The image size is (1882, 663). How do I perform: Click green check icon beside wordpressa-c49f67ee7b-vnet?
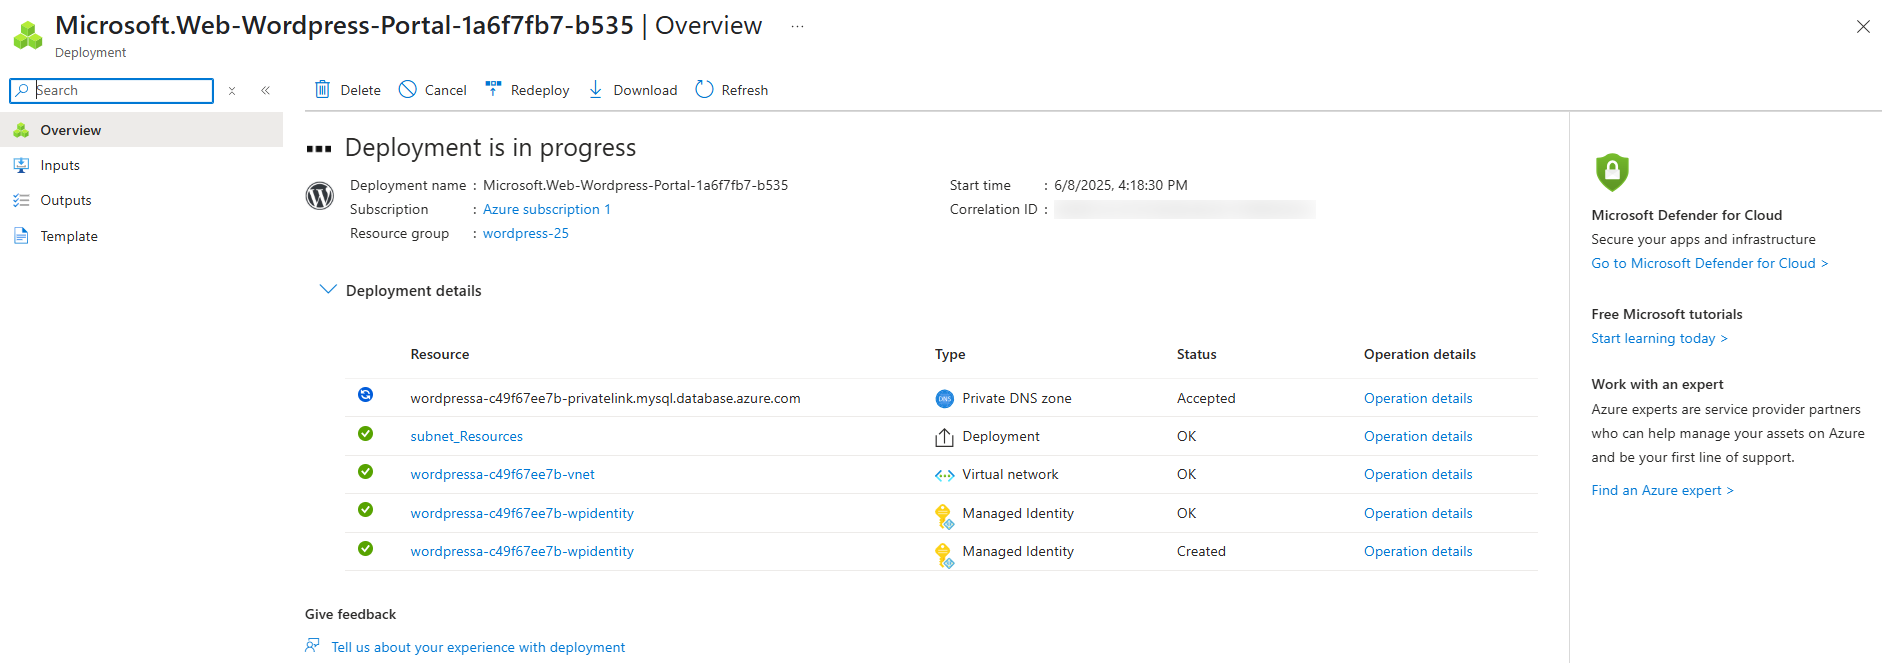point(366,471)
